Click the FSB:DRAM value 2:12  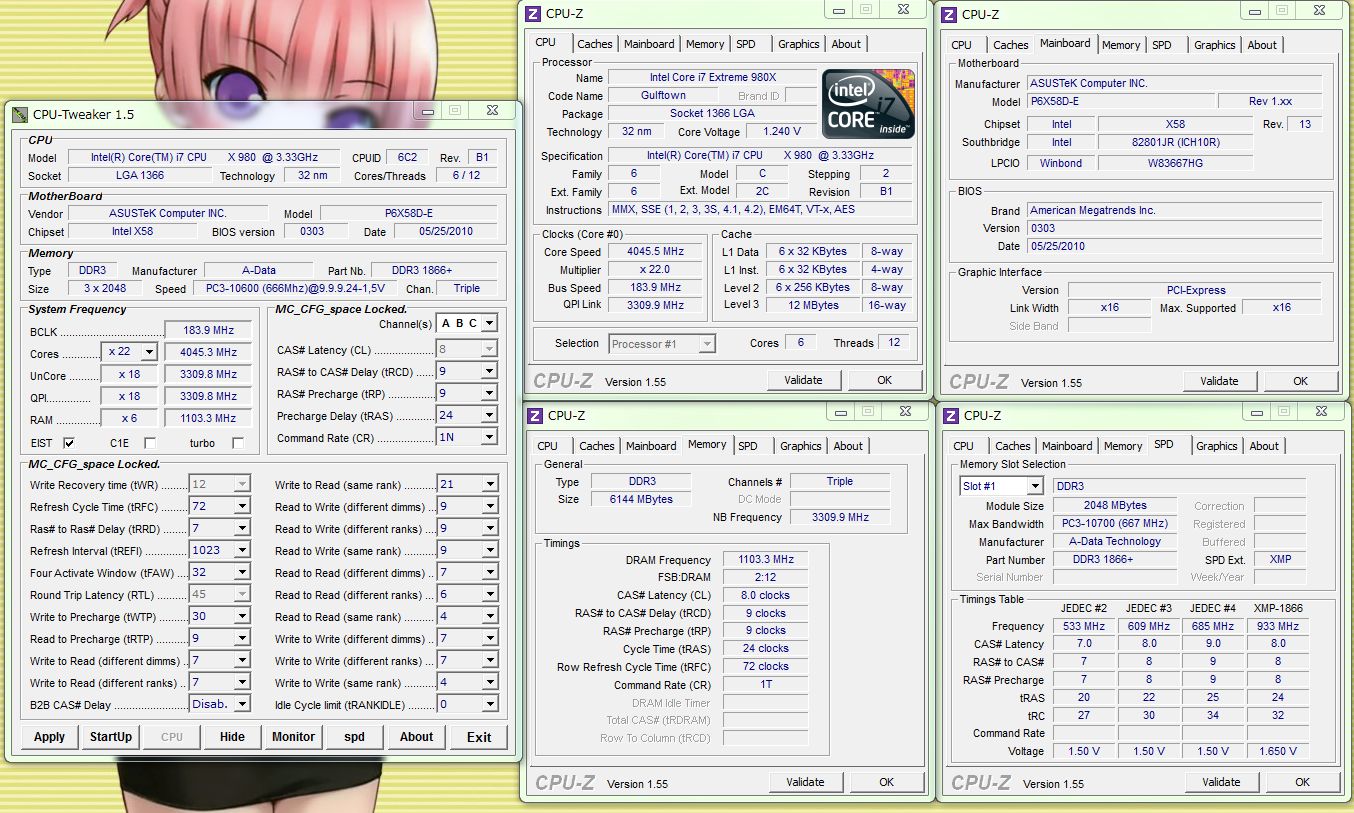(x=766, y=578)
